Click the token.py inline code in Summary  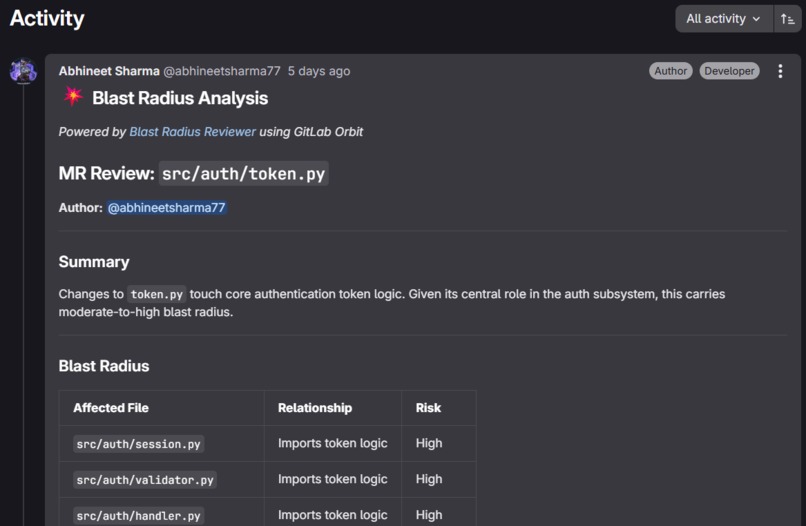point(156,295)
